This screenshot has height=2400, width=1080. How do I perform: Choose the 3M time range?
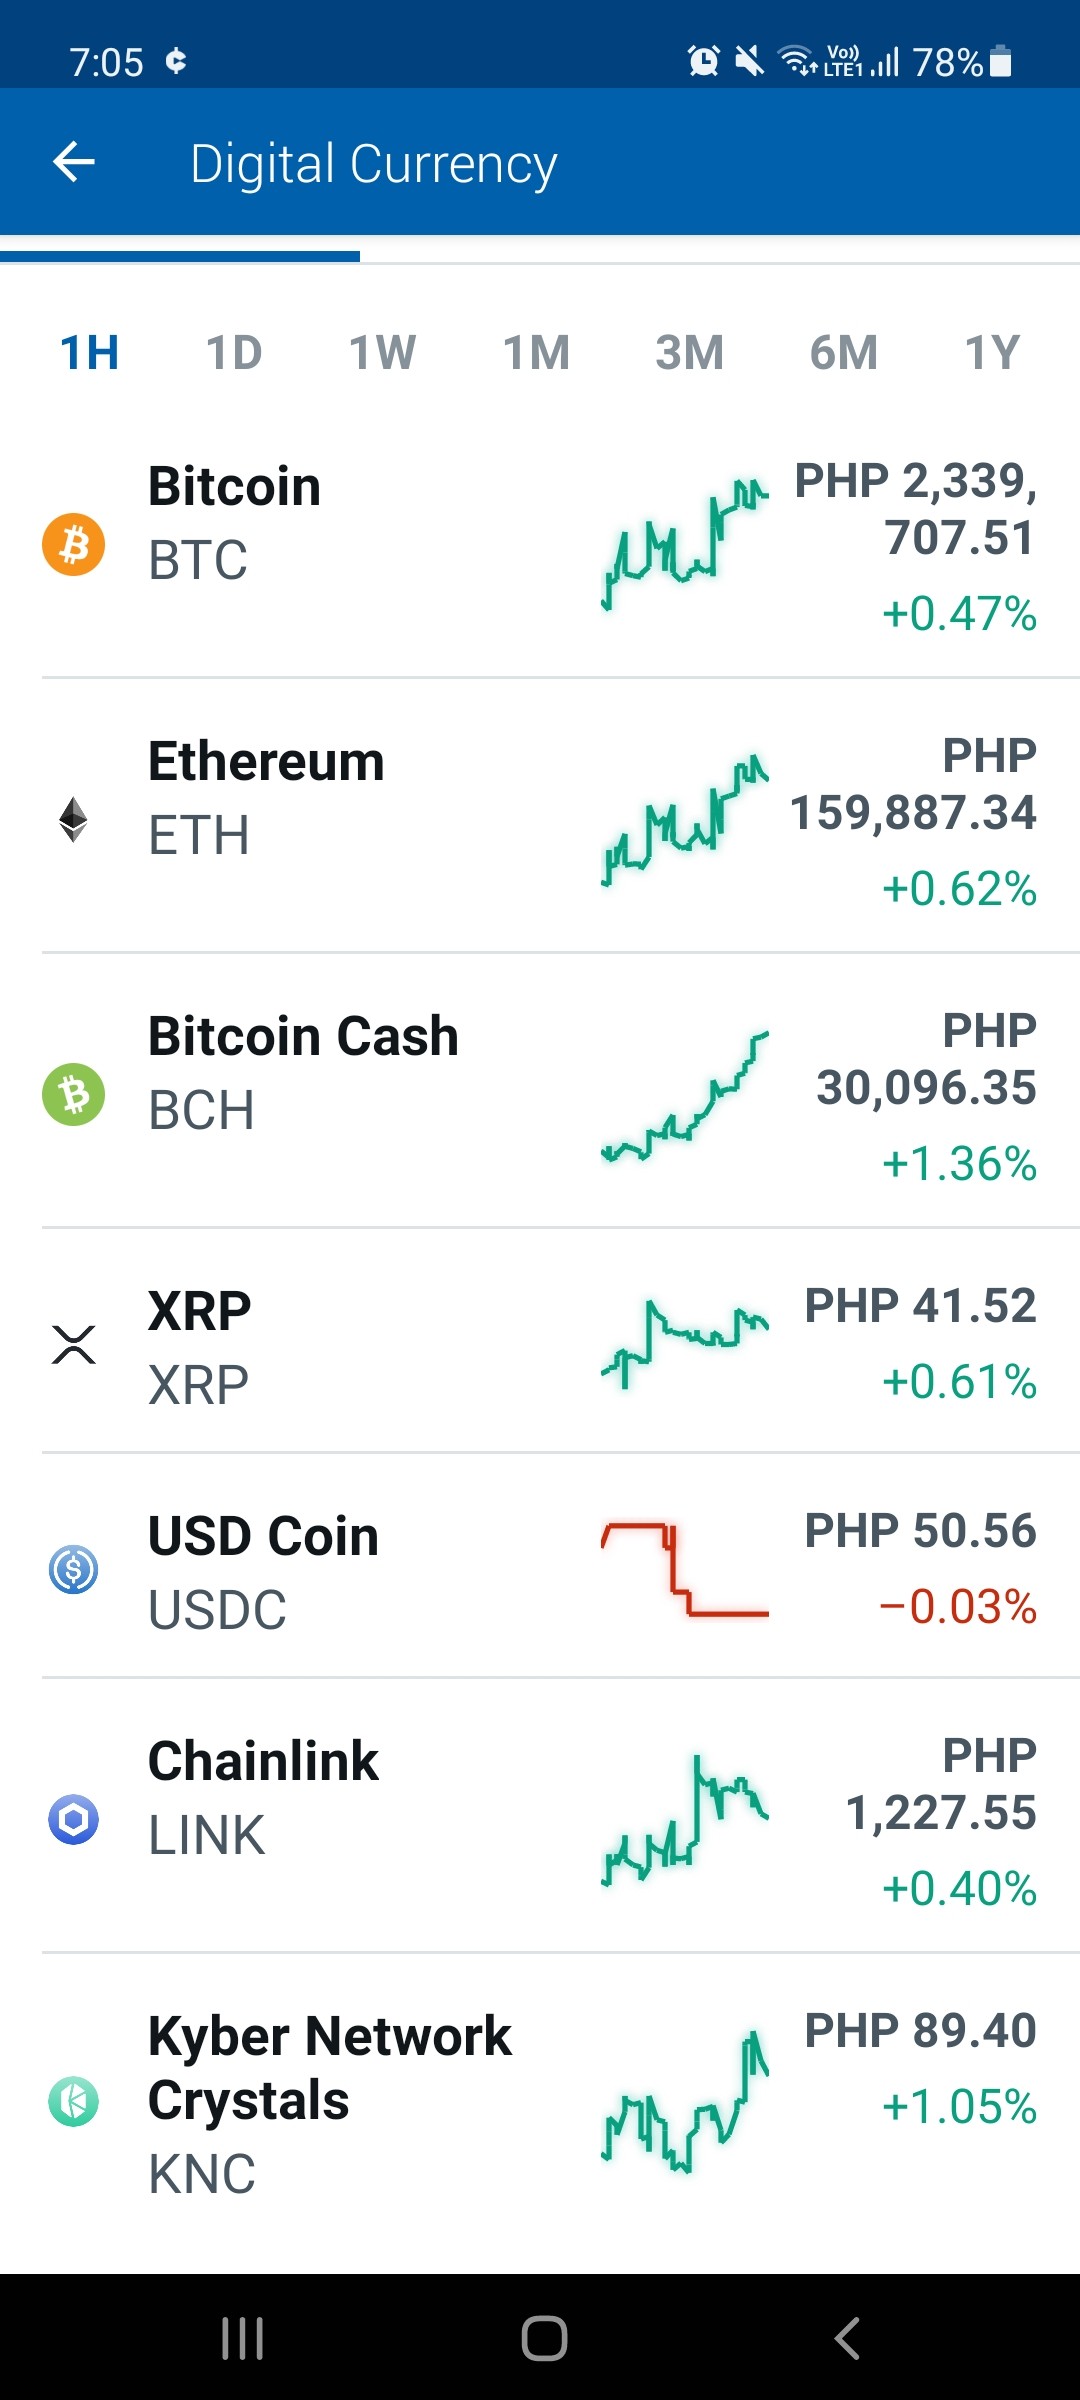point(689,353)
